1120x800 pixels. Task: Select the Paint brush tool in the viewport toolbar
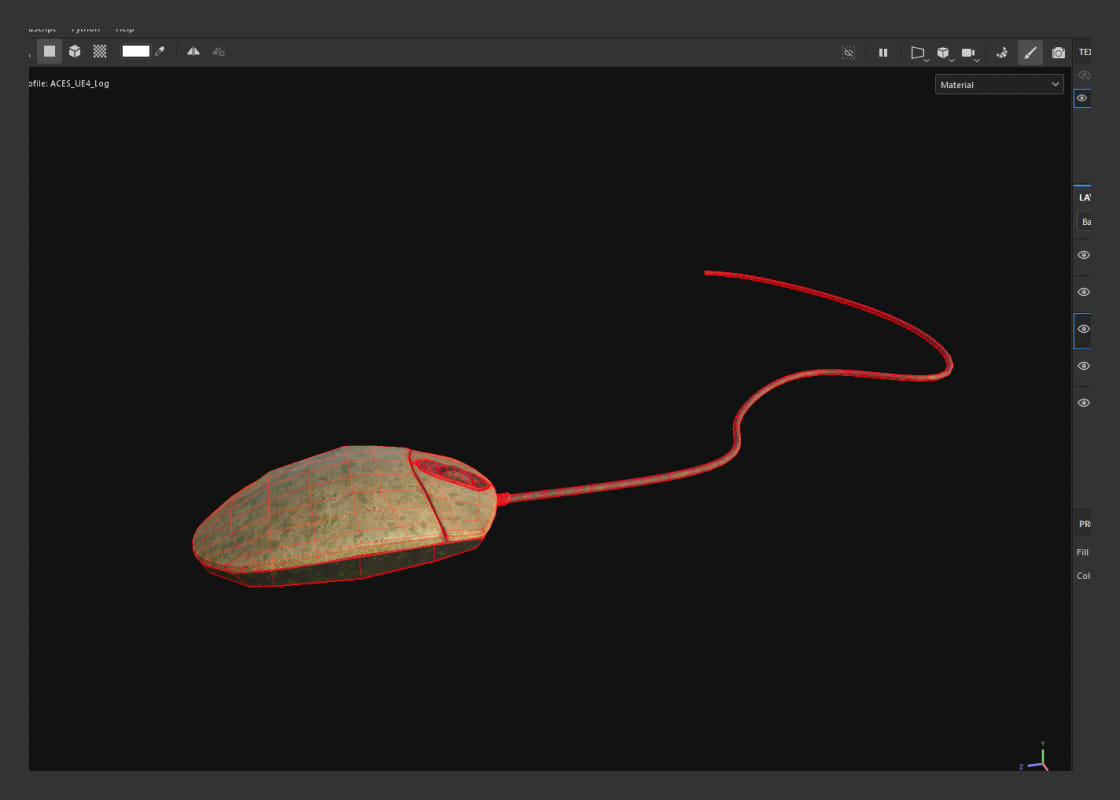point(1030,51)
